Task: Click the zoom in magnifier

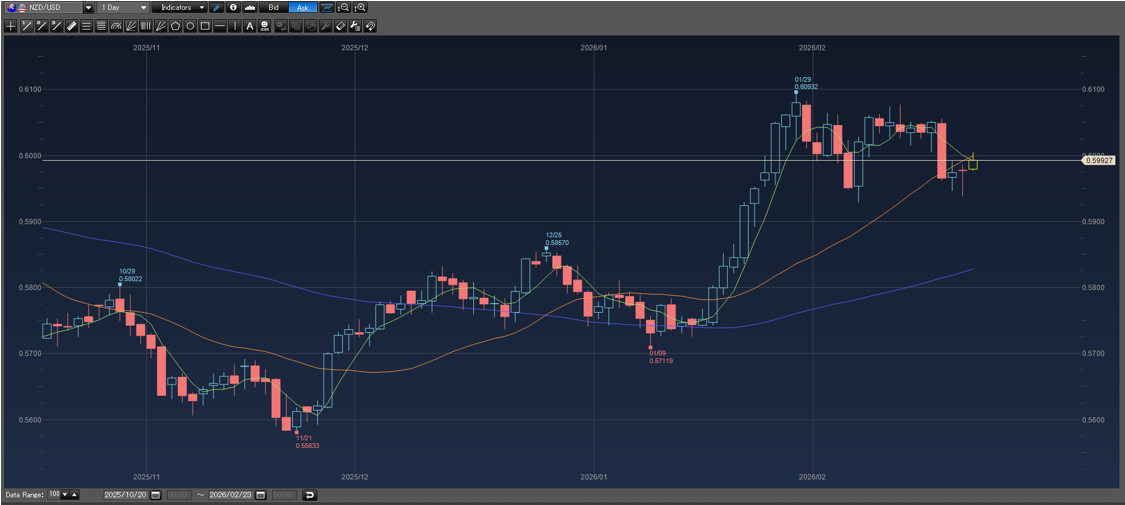Action: click(x=361, y=7)
